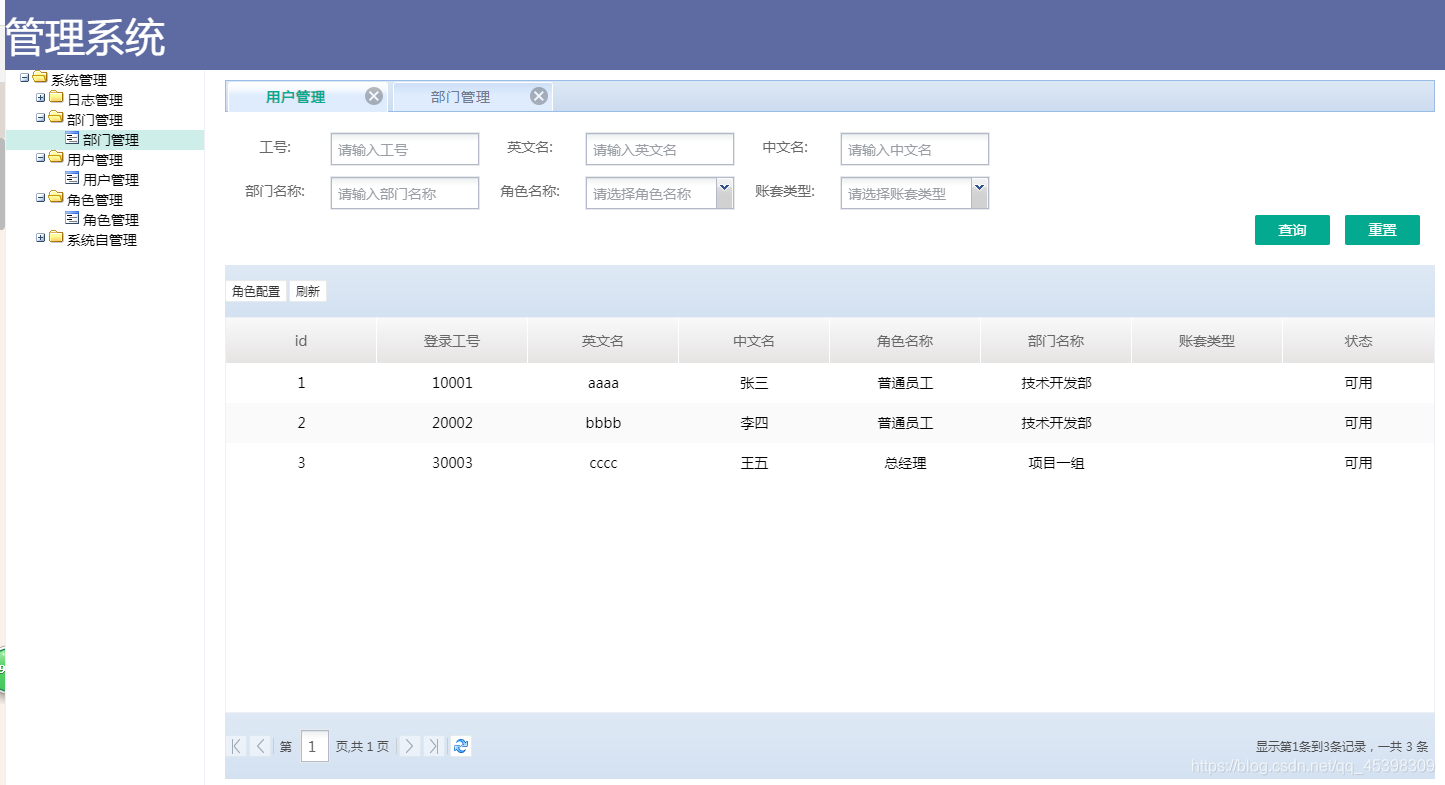Open 部门管理 leaf item in tree

[111, 140]
